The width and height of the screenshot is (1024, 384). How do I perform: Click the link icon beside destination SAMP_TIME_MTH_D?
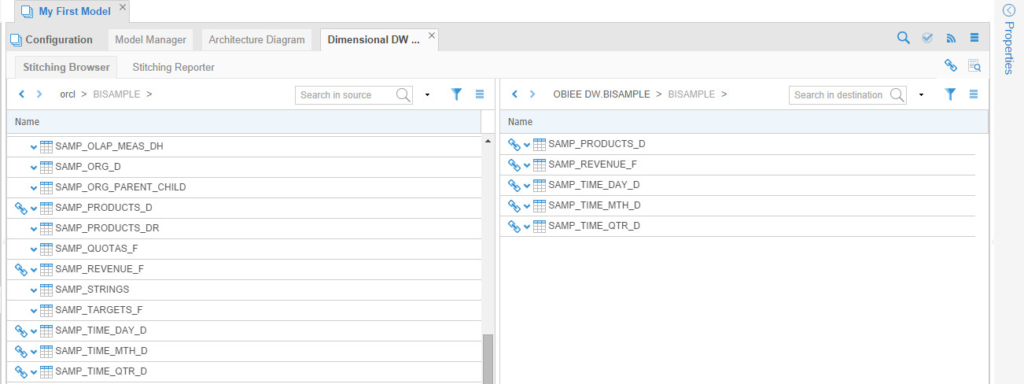click(515, 206)
